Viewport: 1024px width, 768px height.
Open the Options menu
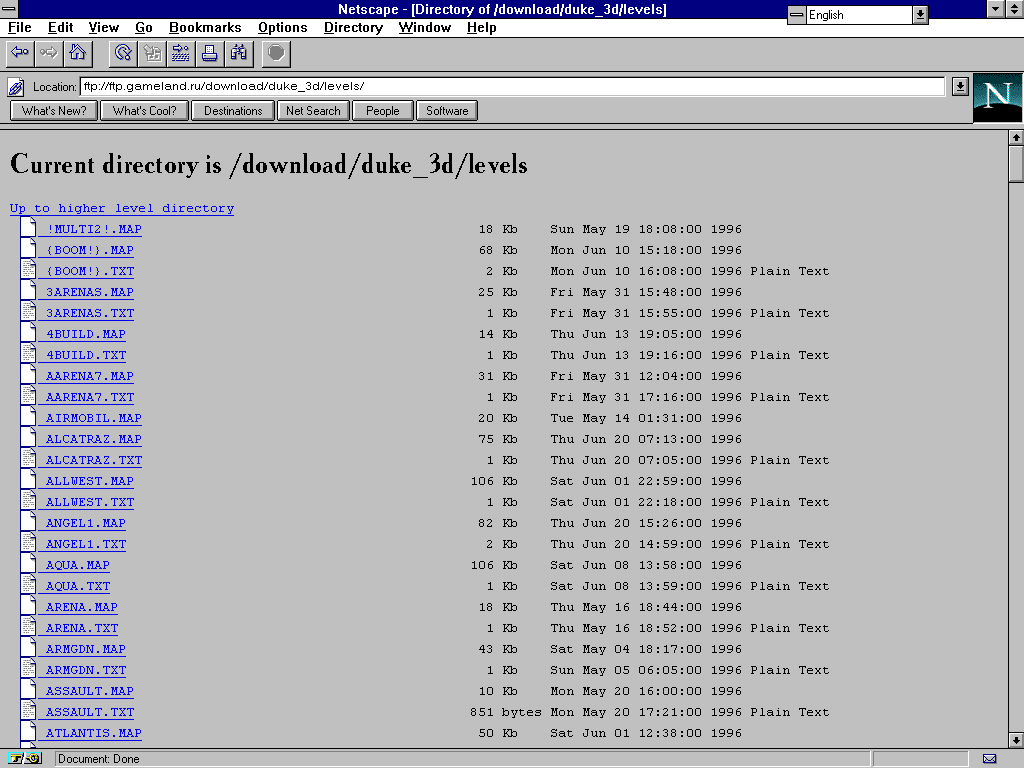(282, 27)
